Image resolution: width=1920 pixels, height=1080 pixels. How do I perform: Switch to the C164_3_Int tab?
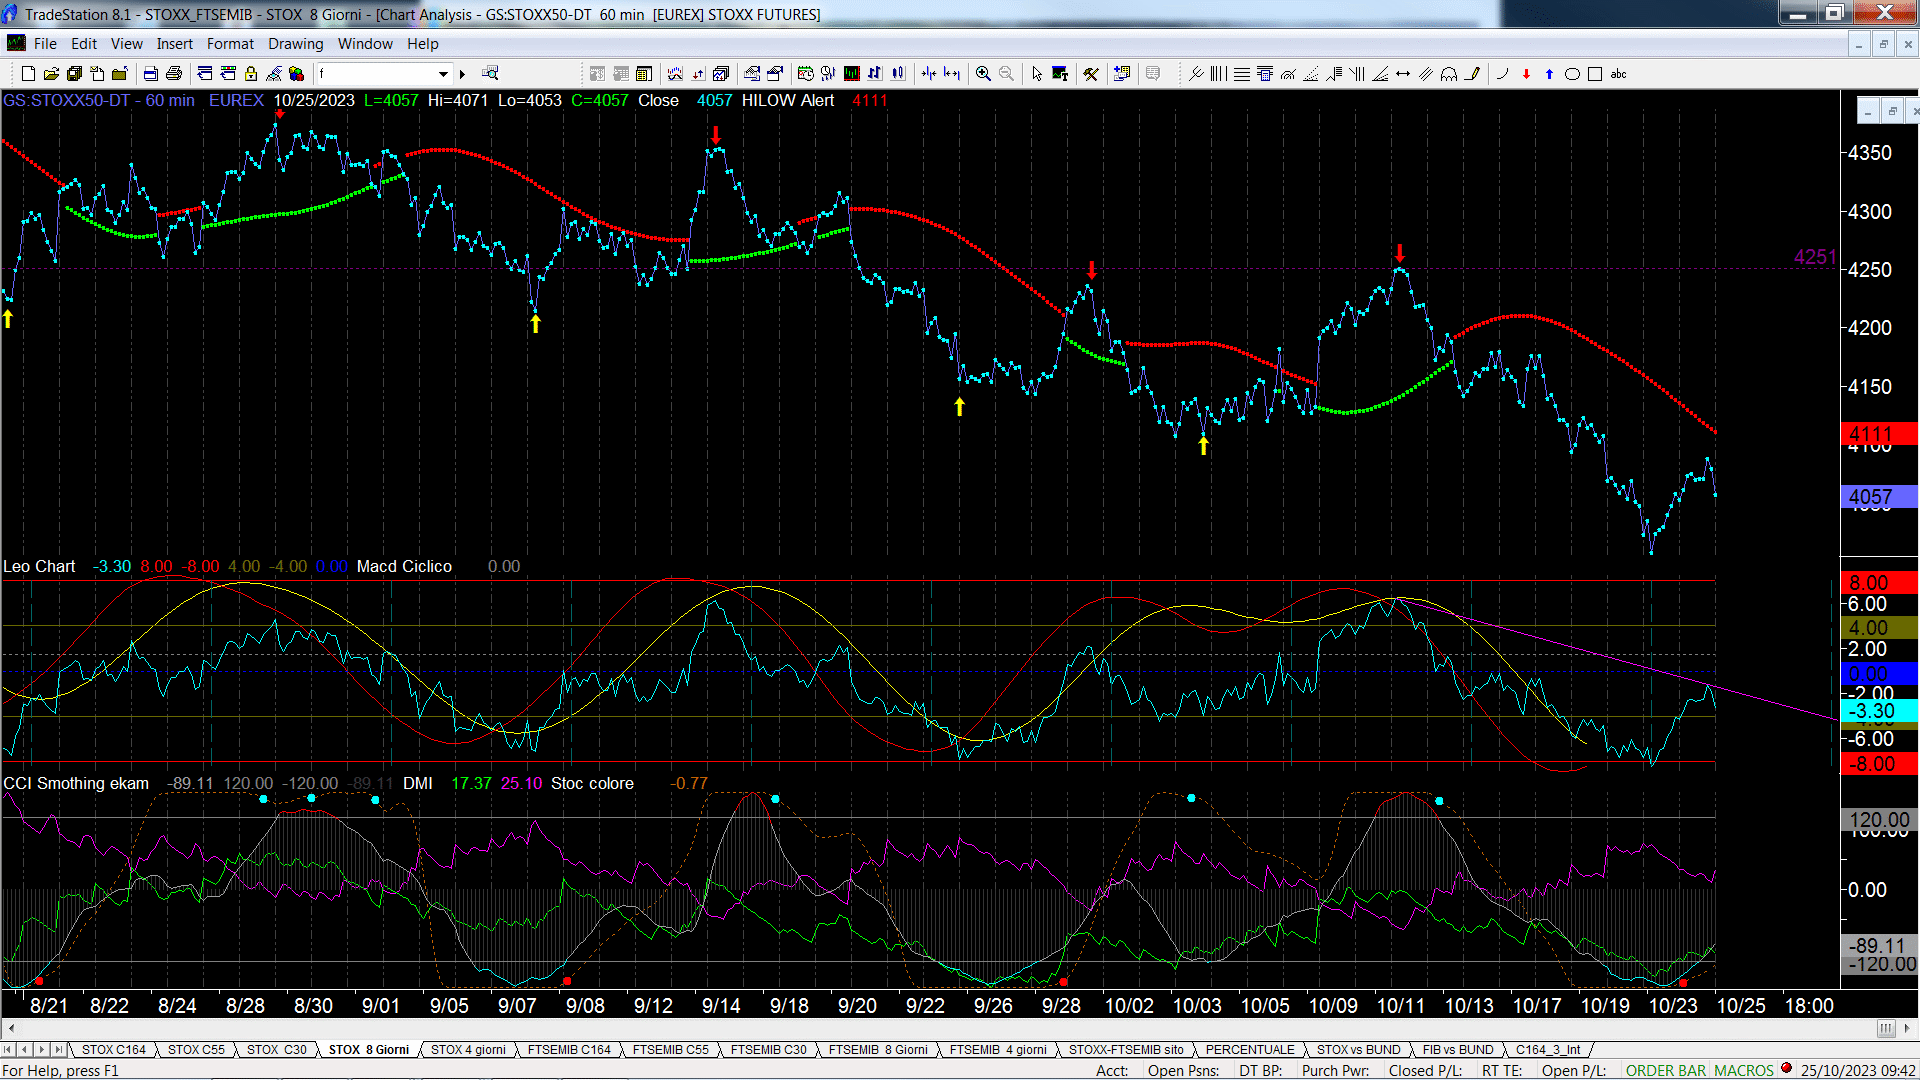[x=1548, y=1050]
